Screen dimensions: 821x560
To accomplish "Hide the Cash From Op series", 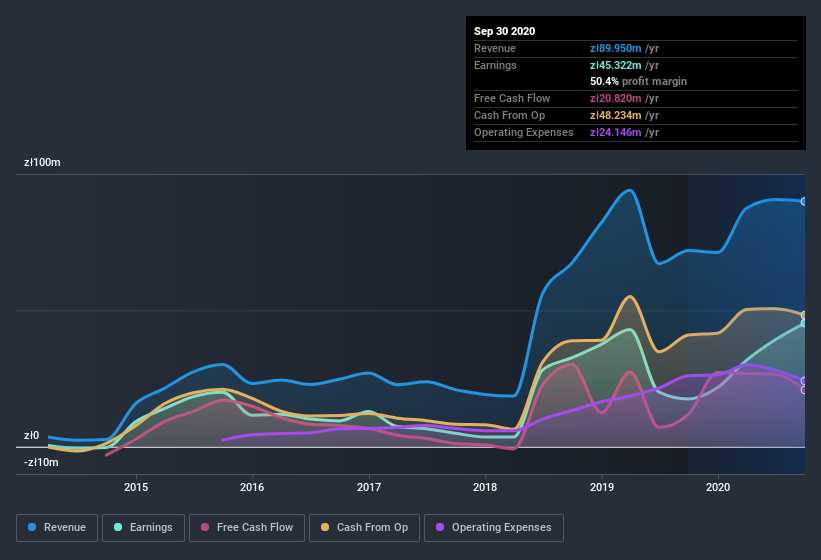I will pyautogui.click(x=364, y=528).
